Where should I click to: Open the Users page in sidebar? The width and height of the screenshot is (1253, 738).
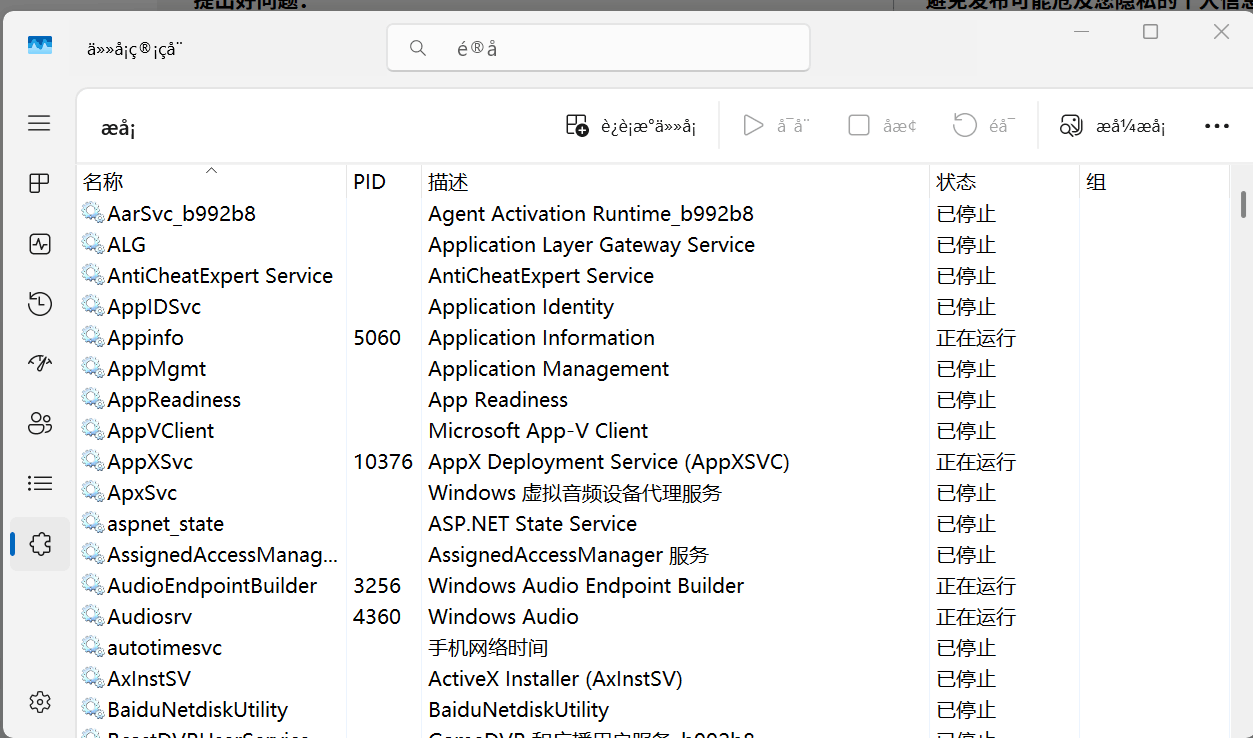point(39,423)
